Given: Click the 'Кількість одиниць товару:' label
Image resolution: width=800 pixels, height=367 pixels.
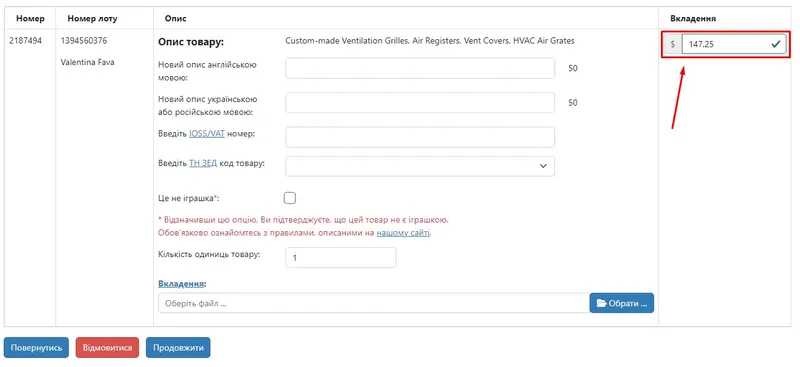Looking at the screenshot, I should [x=209, y=254].
